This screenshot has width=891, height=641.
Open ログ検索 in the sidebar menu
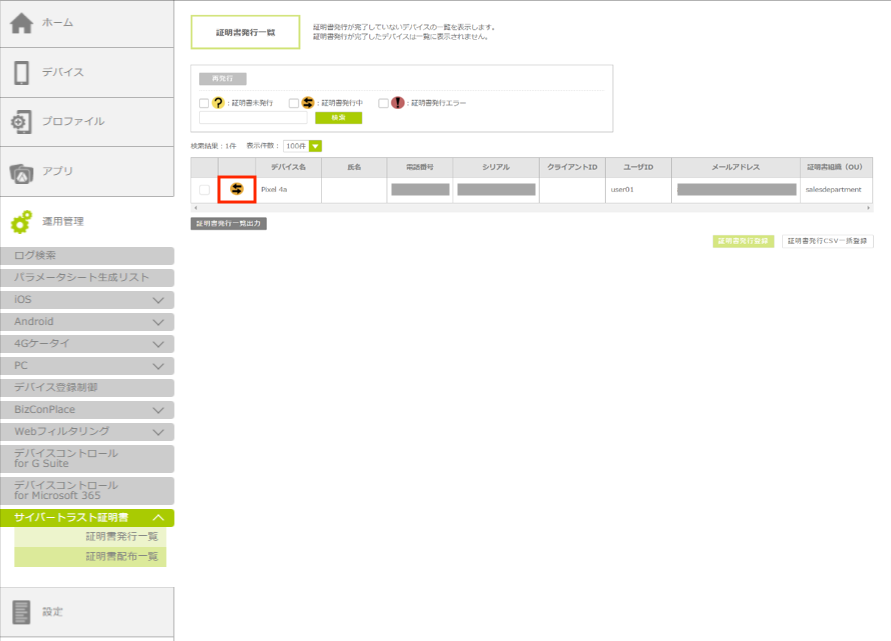pyautogui.click(x=87, y=256)
